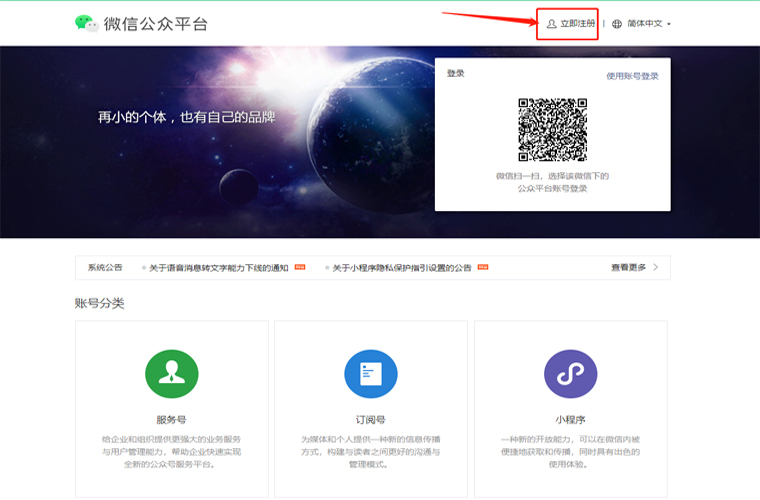Open 查看更多 announcements link
The height and width of the screenshot is (500, 760).
[629, 267]
